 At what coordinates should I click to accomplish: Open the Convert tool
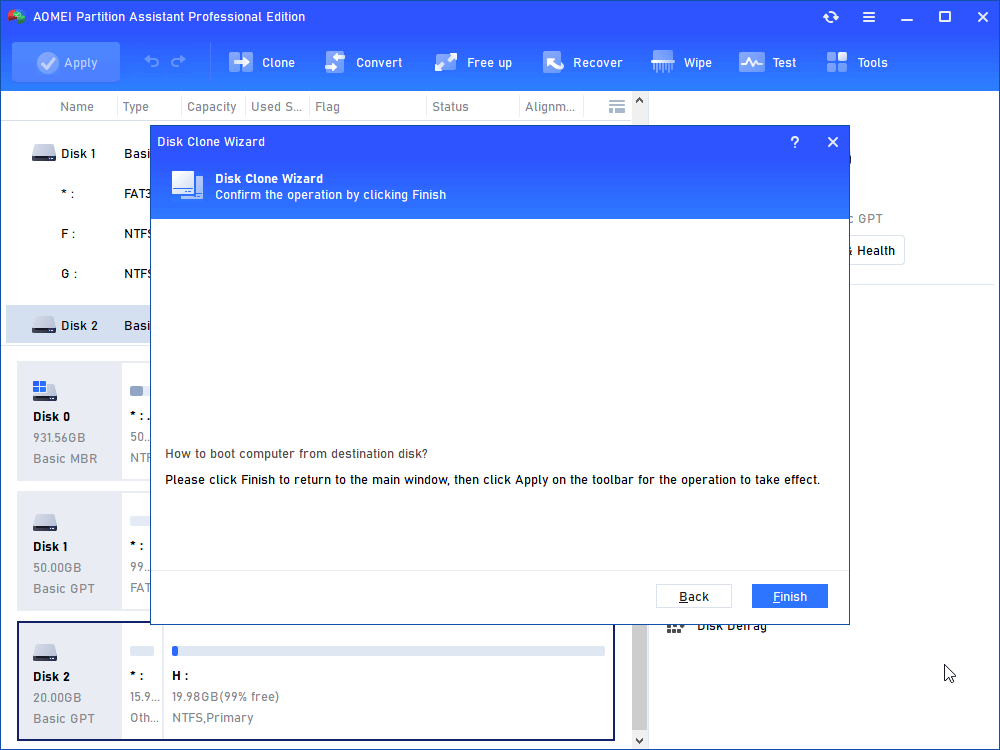click(x=363, y=62)
